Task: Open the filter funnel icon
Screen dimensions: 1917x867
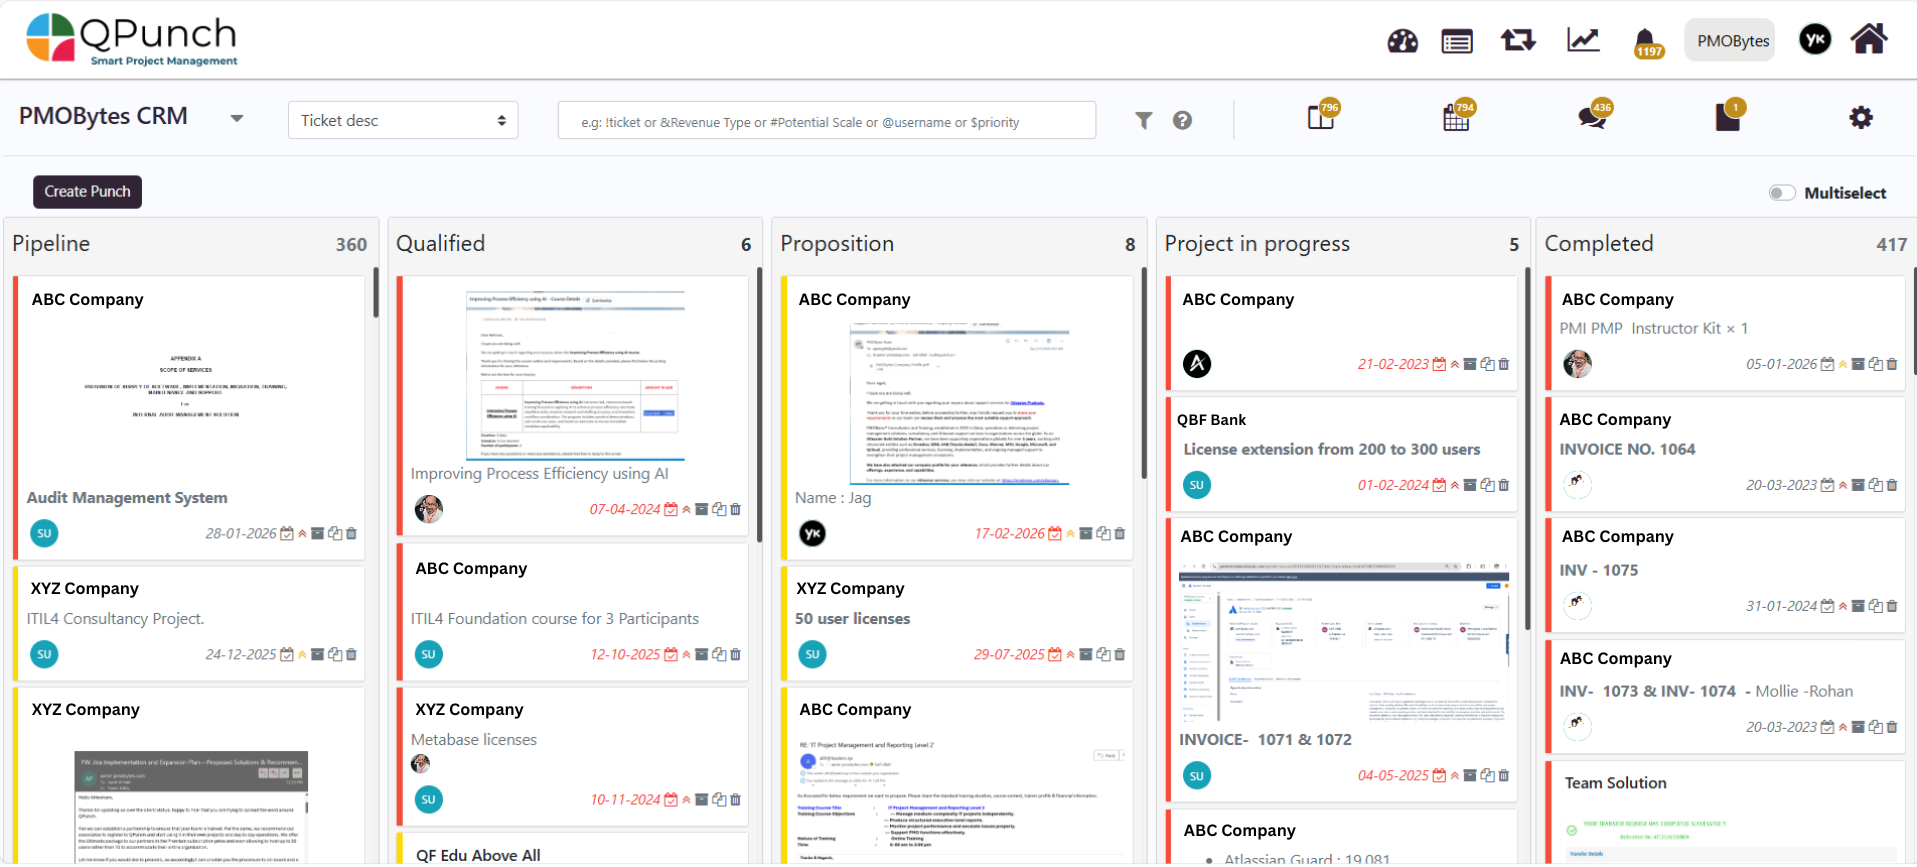Action: (x=1143, y=121)
